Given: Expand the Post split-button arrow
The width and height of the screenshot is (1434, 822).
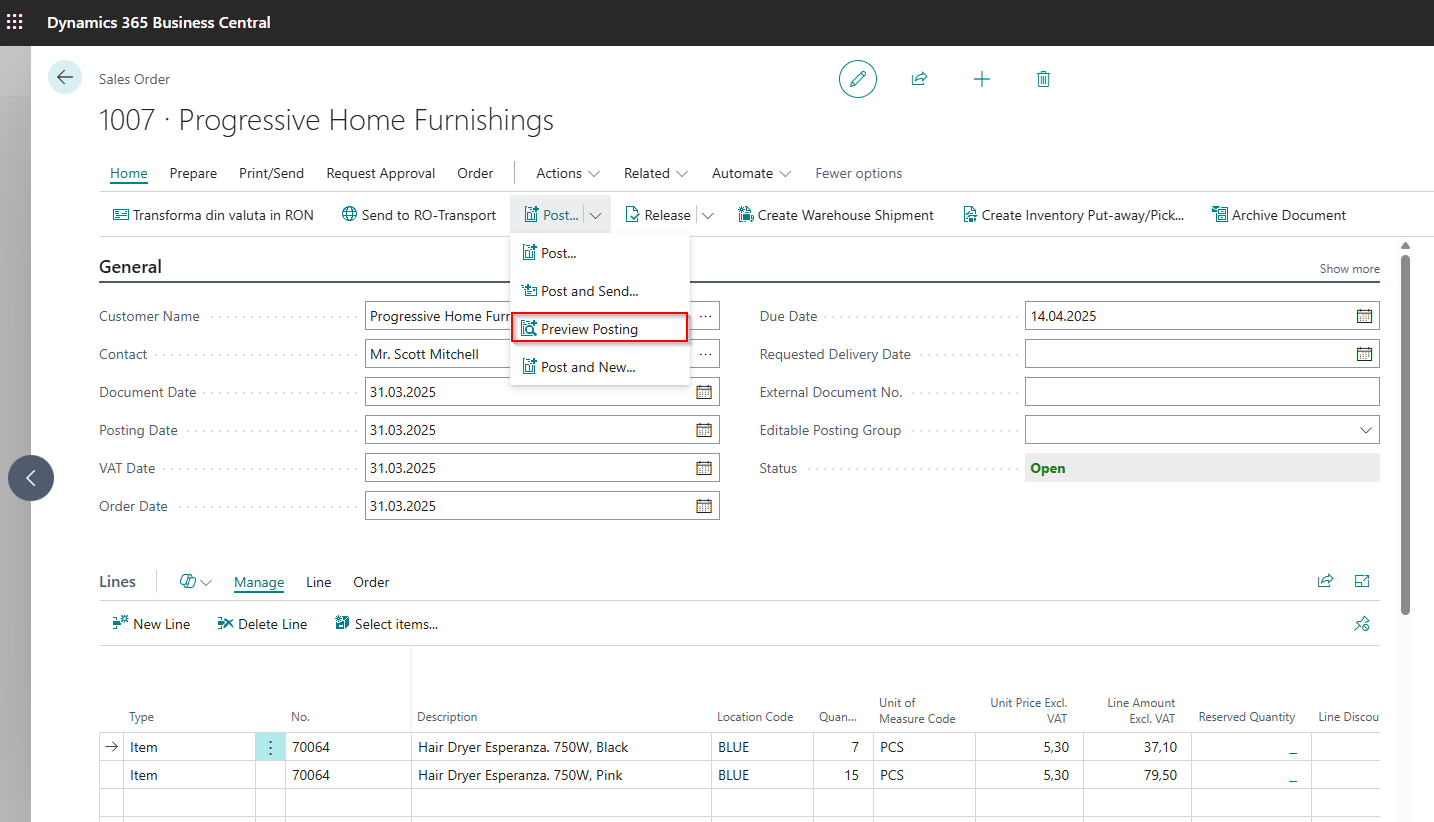Looking at the screenshot, I should [x=595, y=215].
